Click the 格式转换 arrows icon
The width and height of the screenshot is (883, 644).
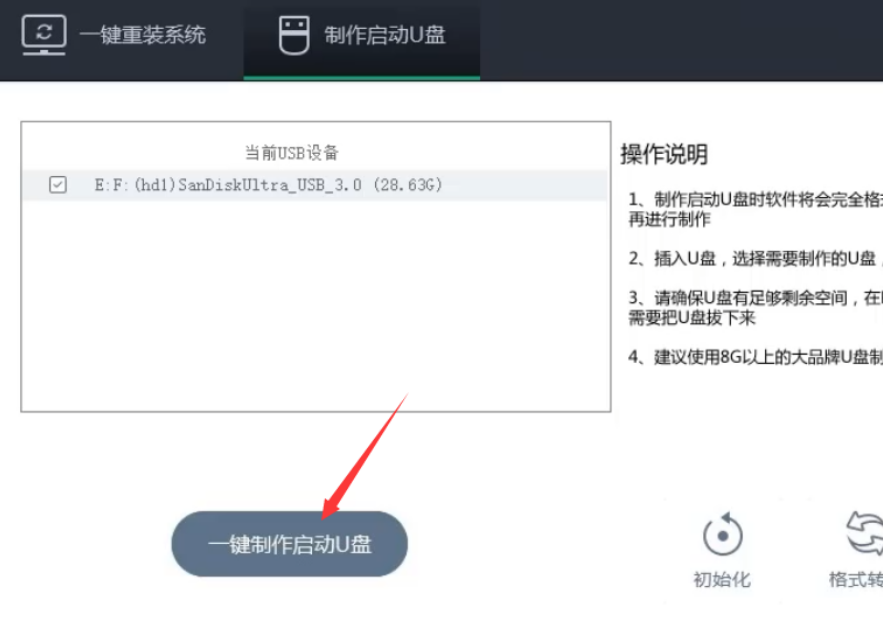865,533
